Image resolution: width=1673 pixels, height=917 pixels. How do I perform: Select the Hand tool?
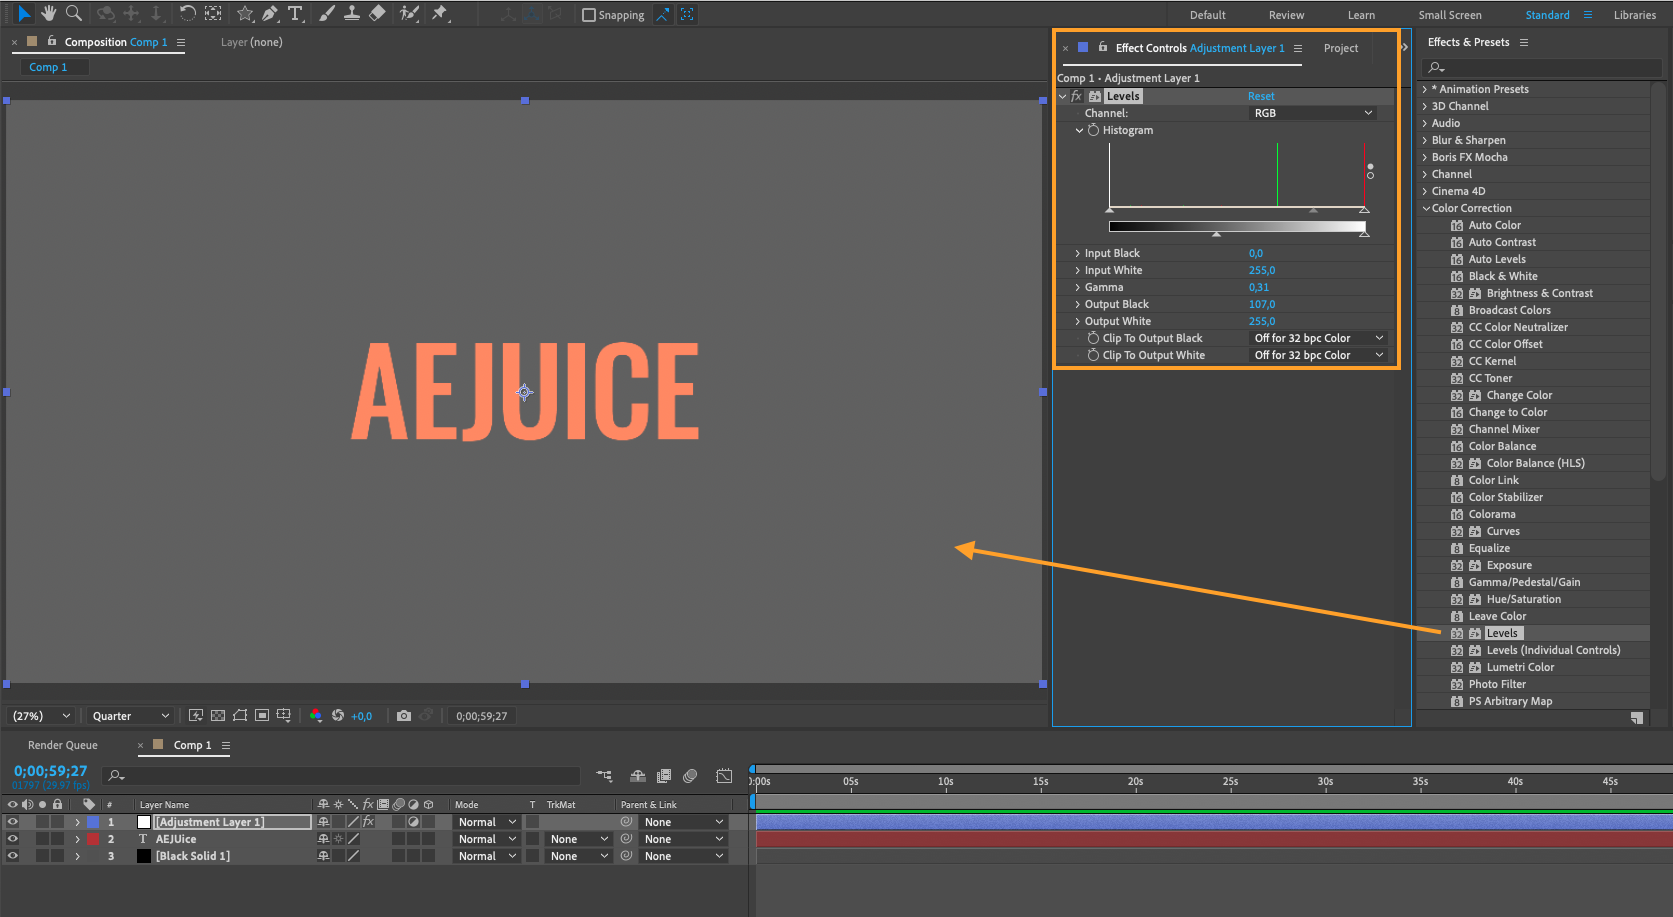pyautogui.click(x=48, y=14)
